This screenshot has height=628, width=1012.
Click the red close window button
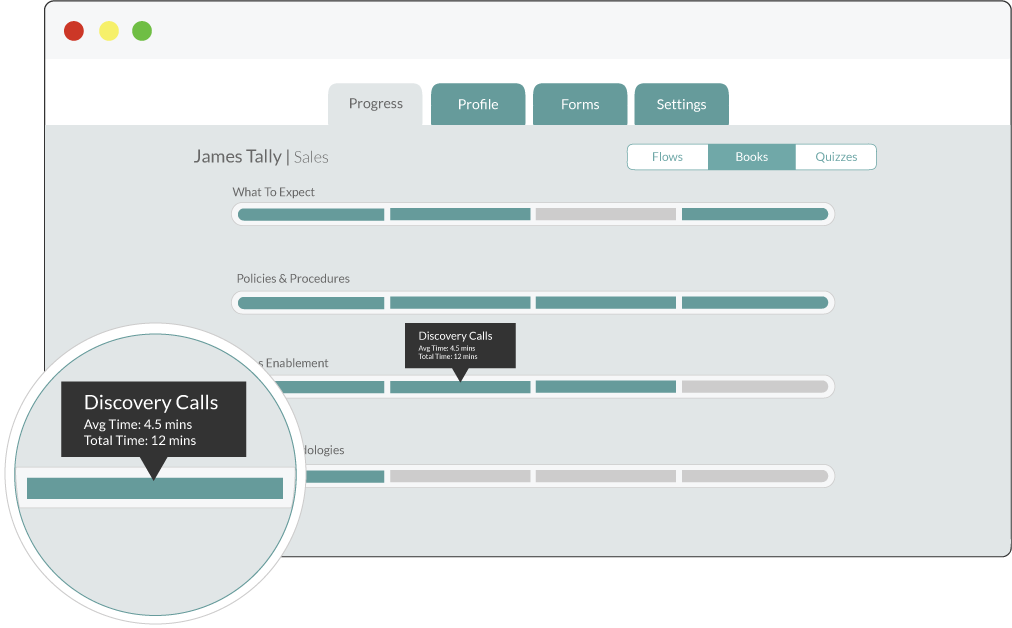pyautogui.click(x=74, y=31)
